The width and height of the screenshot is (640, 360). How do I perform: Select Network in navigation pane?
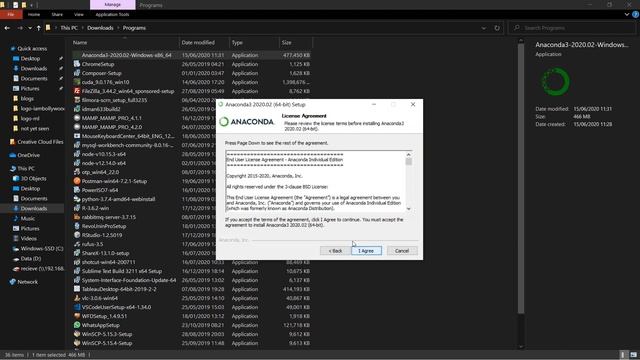tap(27, 282)
